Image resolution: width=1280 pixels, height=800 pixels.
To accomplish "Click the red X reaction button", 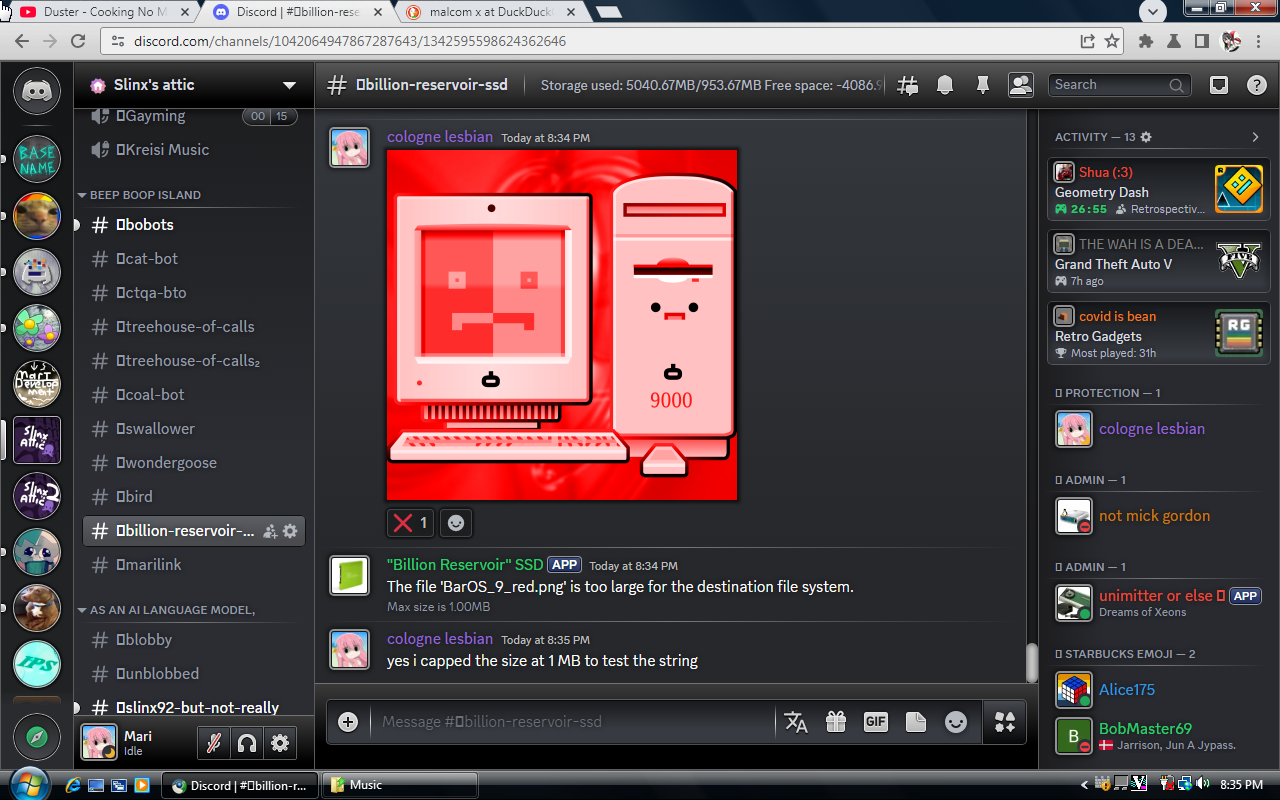I will click(411, 523).
